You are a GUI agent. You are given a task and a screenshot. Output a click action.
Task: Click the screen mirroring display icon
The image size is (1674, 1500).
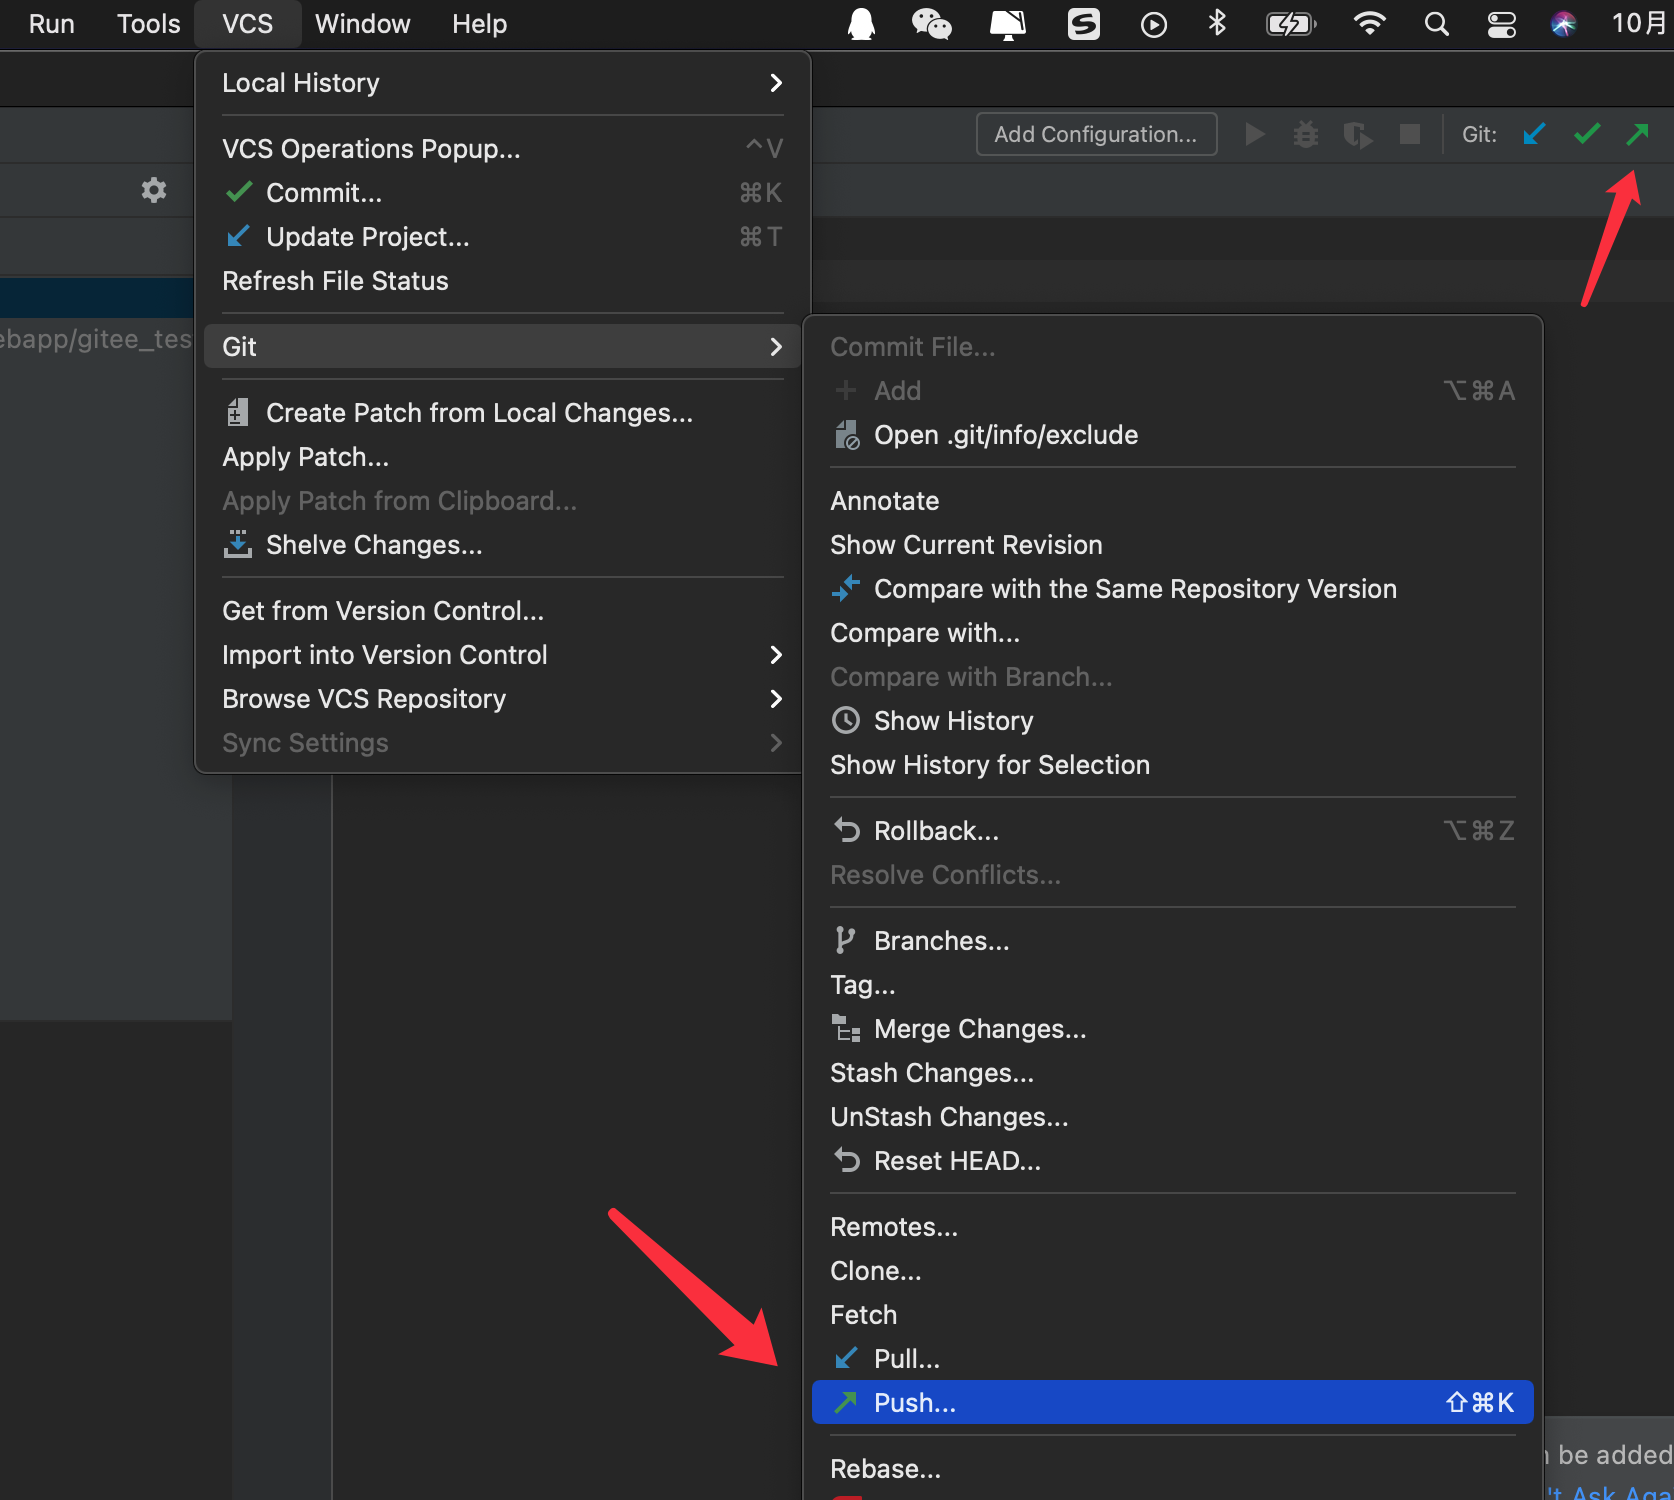(1007, 24)
